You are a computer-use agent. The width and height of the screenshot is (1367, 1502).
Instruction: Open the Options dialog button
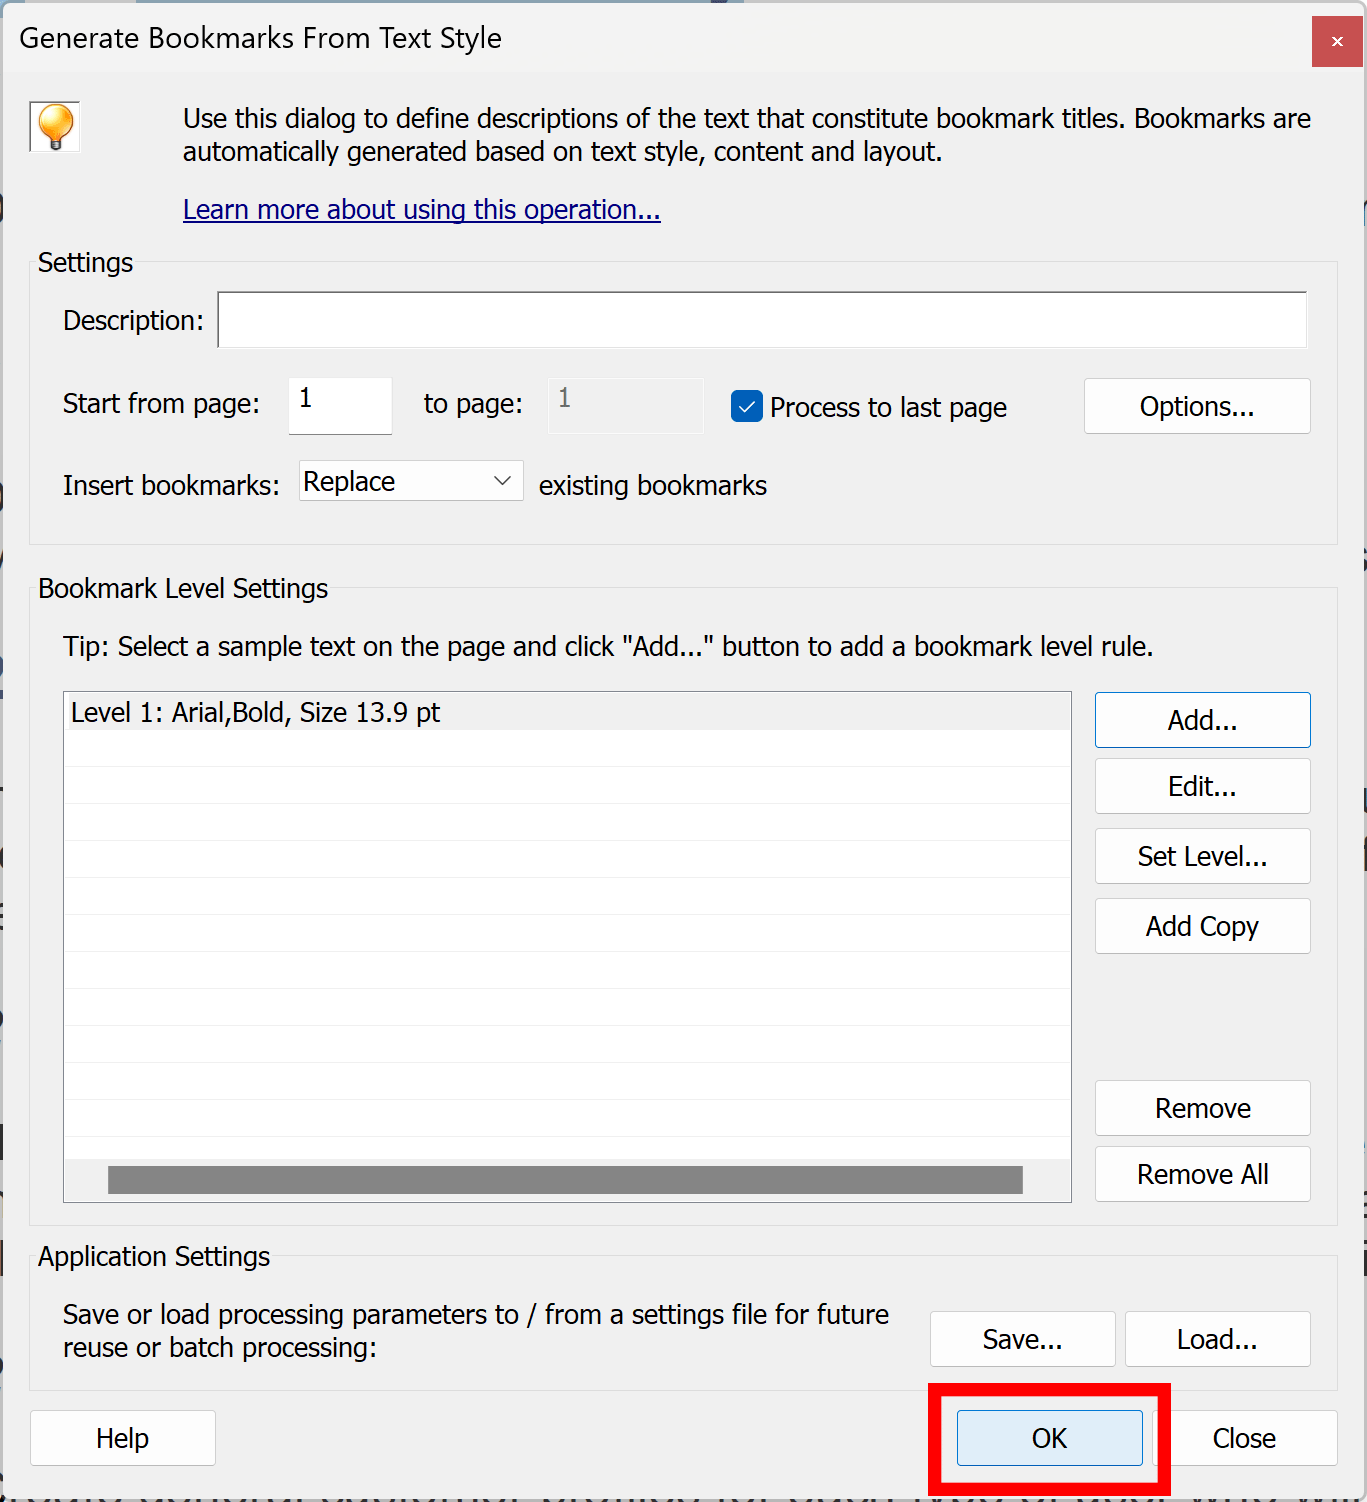(1197, 406)
